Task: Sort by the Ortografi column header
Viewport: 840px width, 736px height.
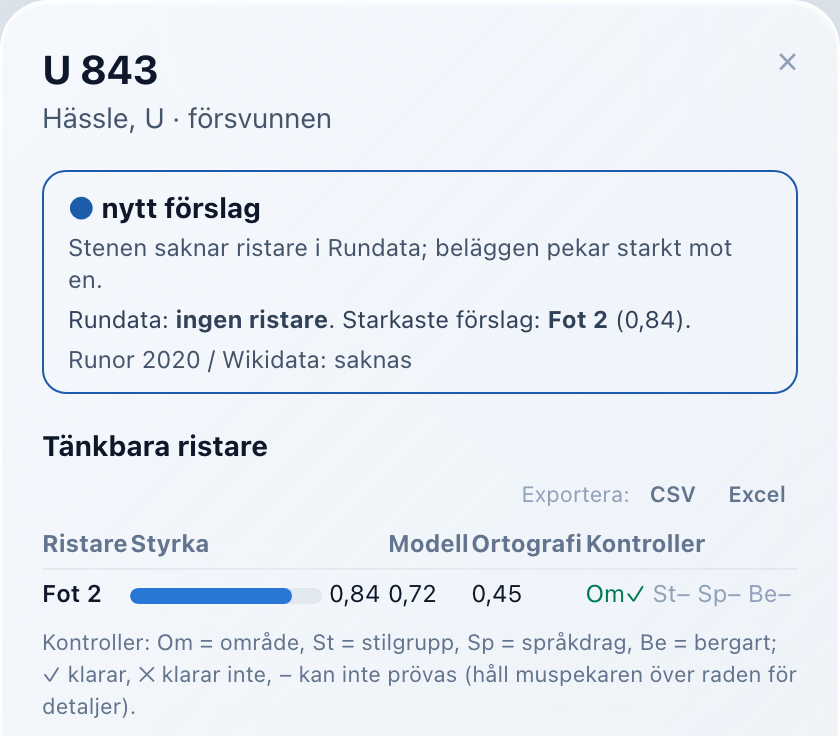Action: click(x=526, y=544)
